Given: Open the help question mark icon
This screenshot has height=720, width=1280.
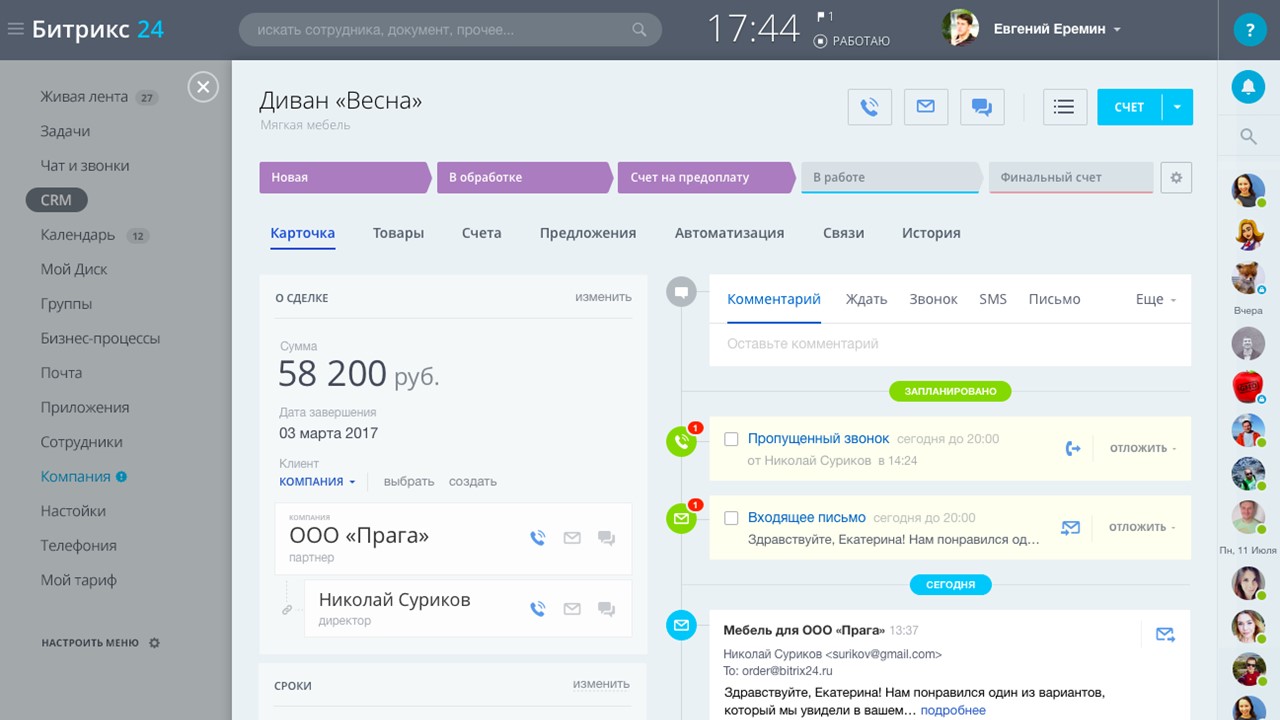Looking at the screenshot, I should 1248,30.
